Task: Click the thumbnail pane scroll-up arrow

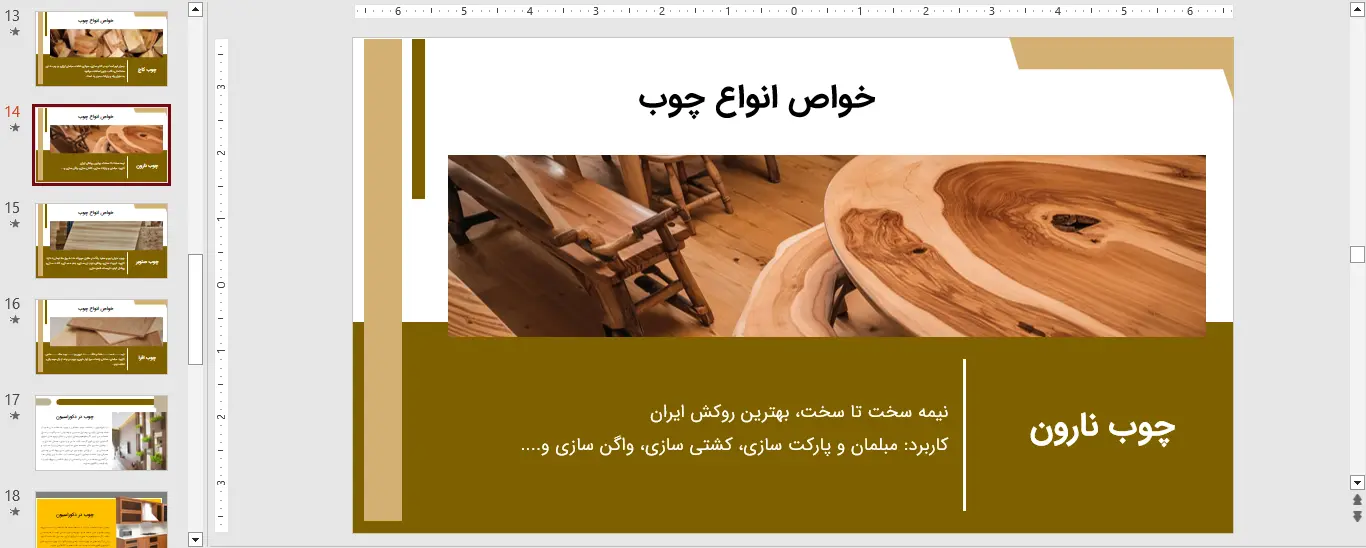Action: [x=196, y=9]
